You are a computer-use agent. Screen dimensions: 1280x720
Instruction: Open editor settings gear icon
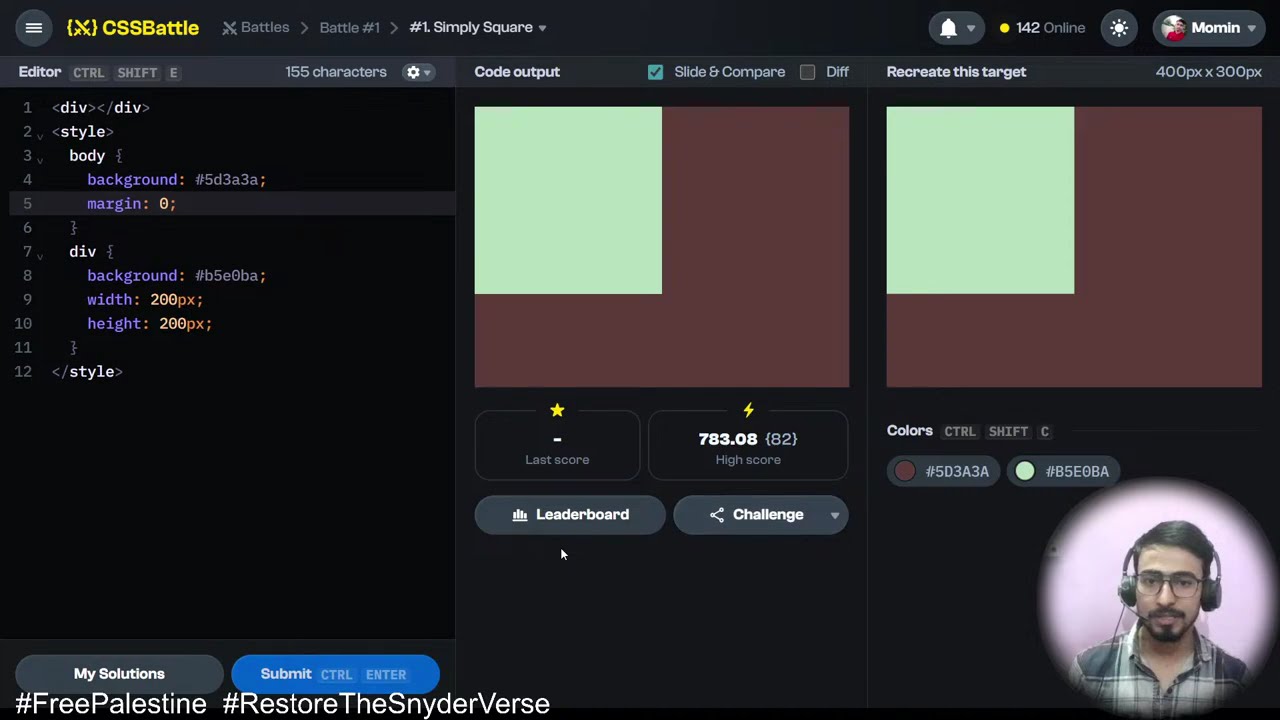coord(413,72)
